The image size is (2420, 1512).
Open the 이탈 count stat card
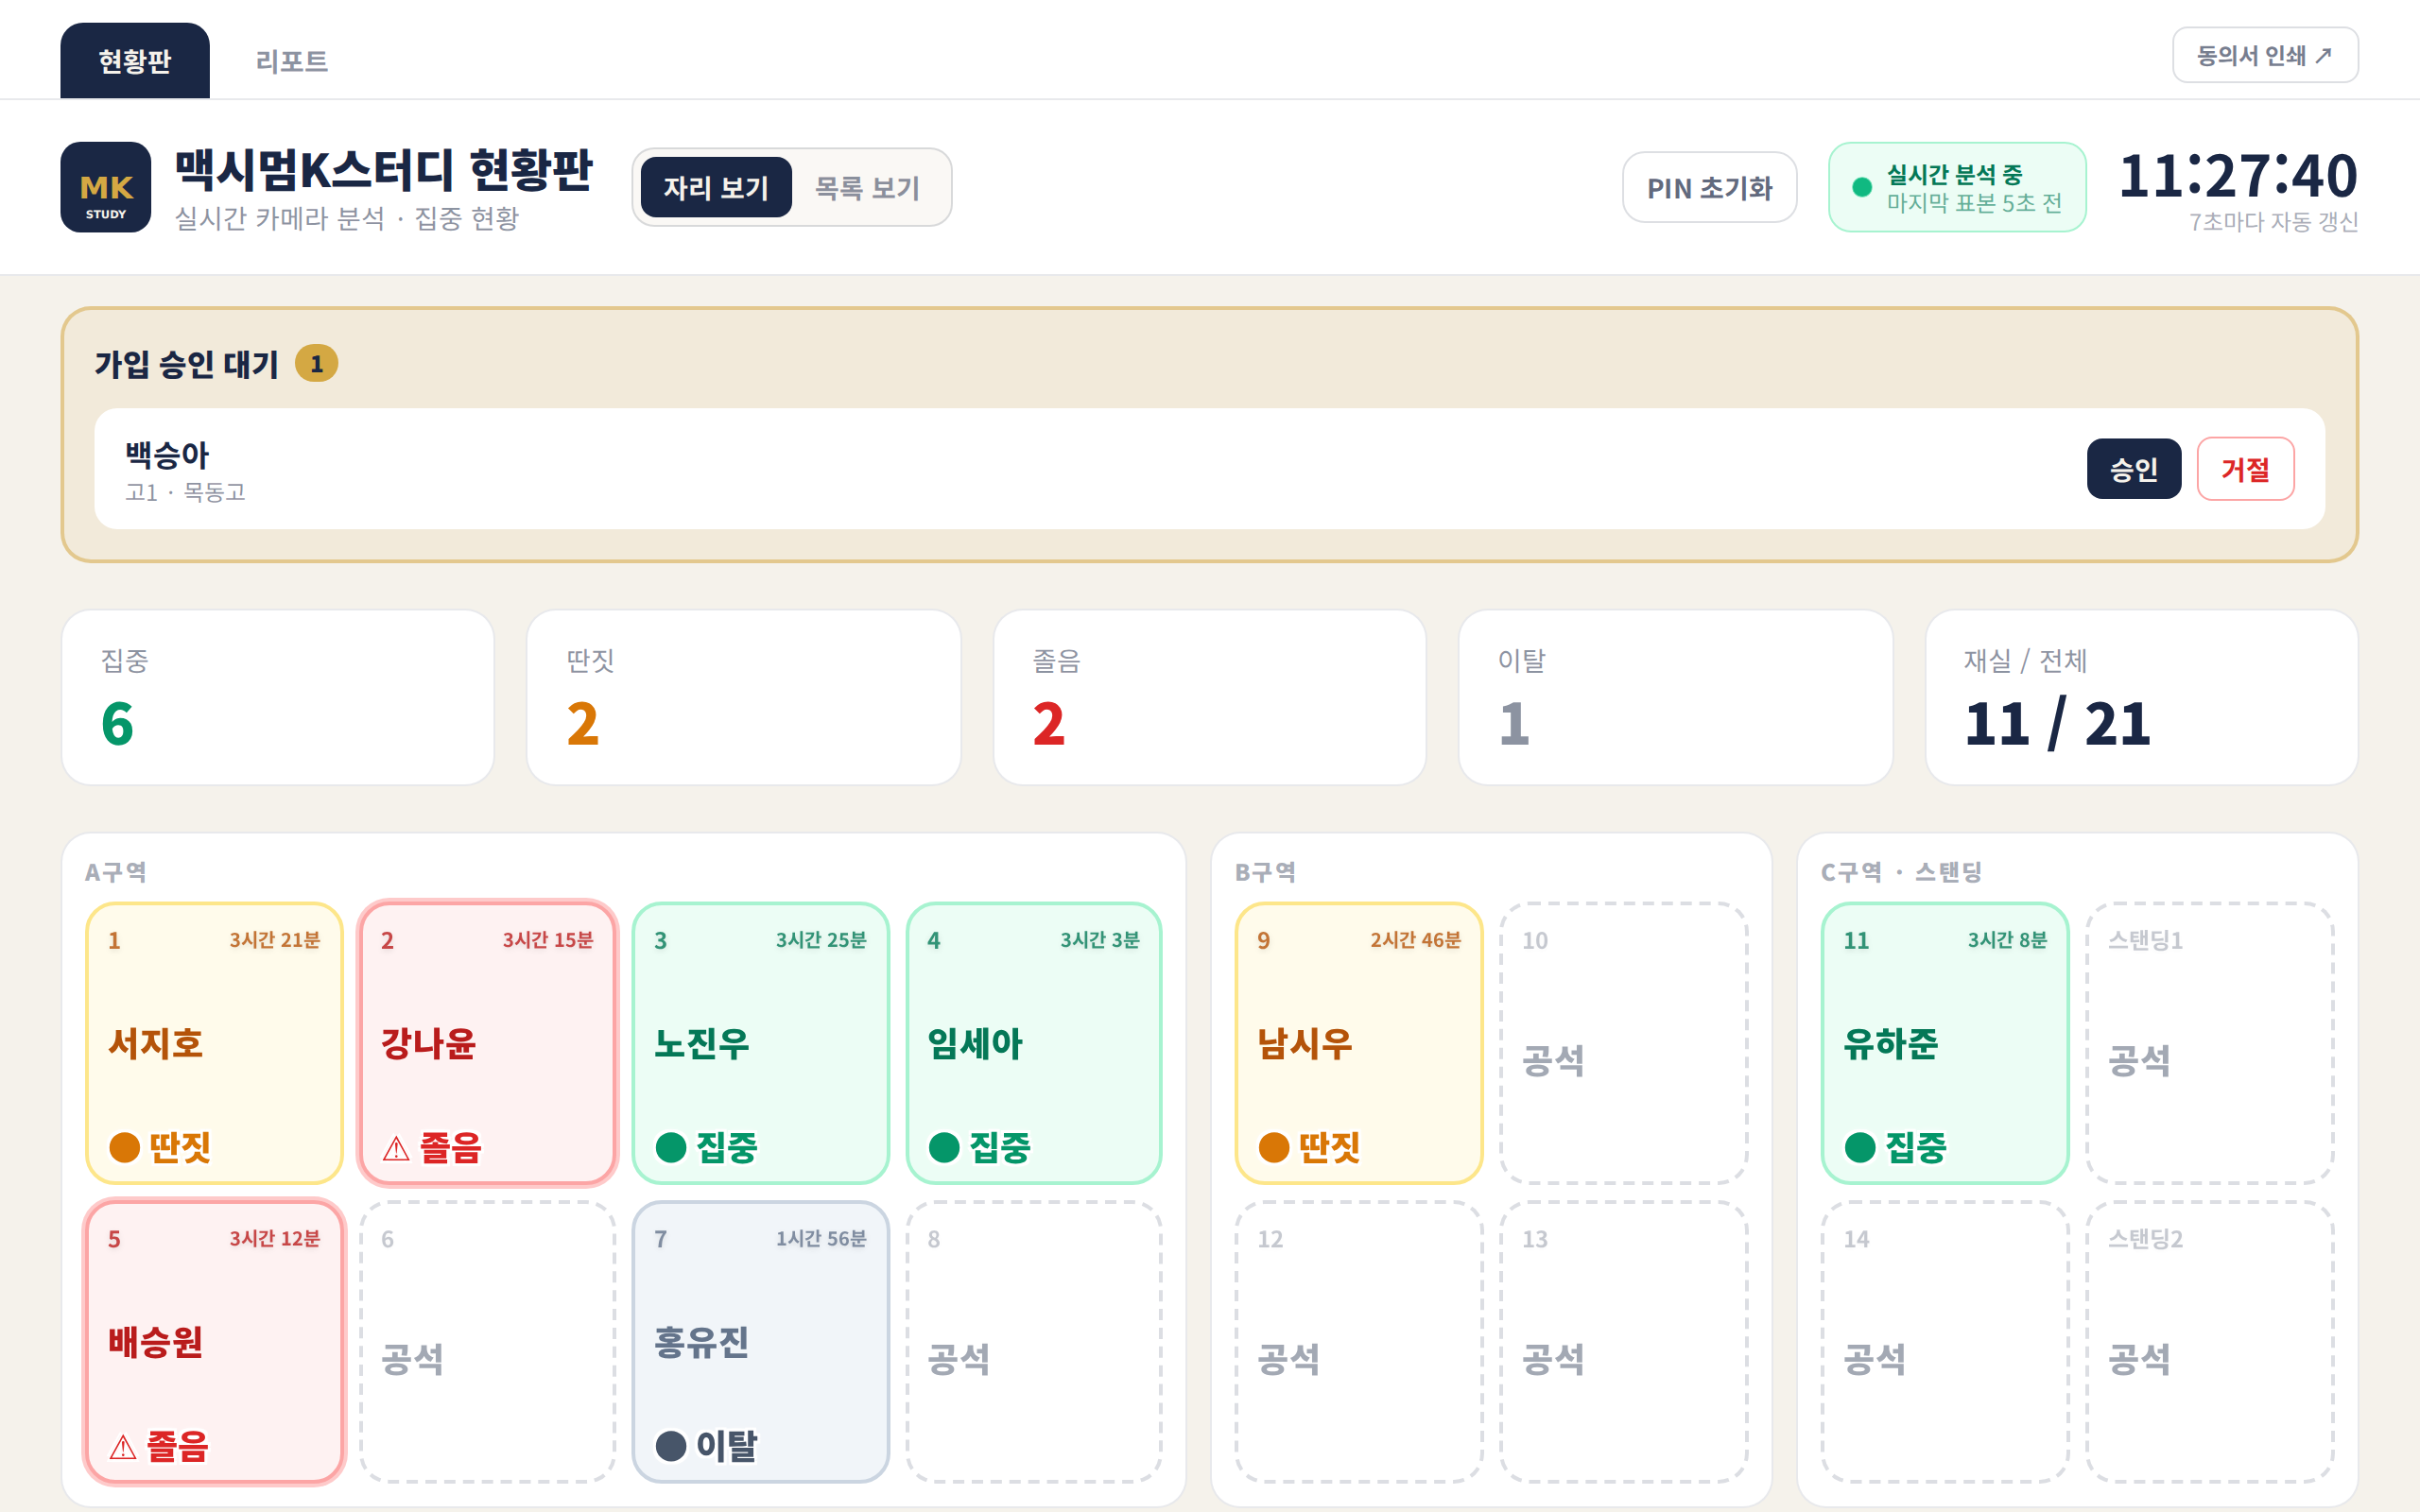coord(1676,698)
